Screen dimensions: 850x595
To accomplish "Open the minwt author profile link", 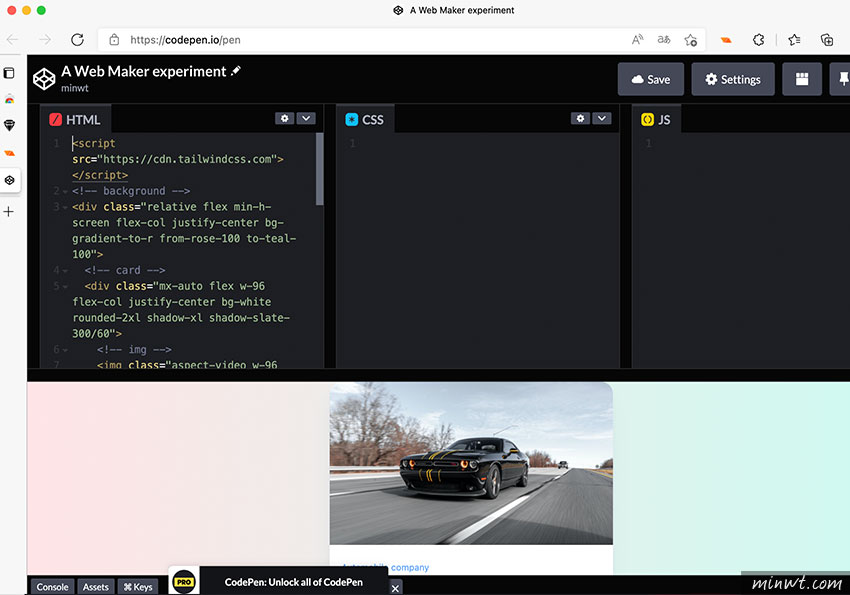I will pyautogui.click(x=74, y=88).
